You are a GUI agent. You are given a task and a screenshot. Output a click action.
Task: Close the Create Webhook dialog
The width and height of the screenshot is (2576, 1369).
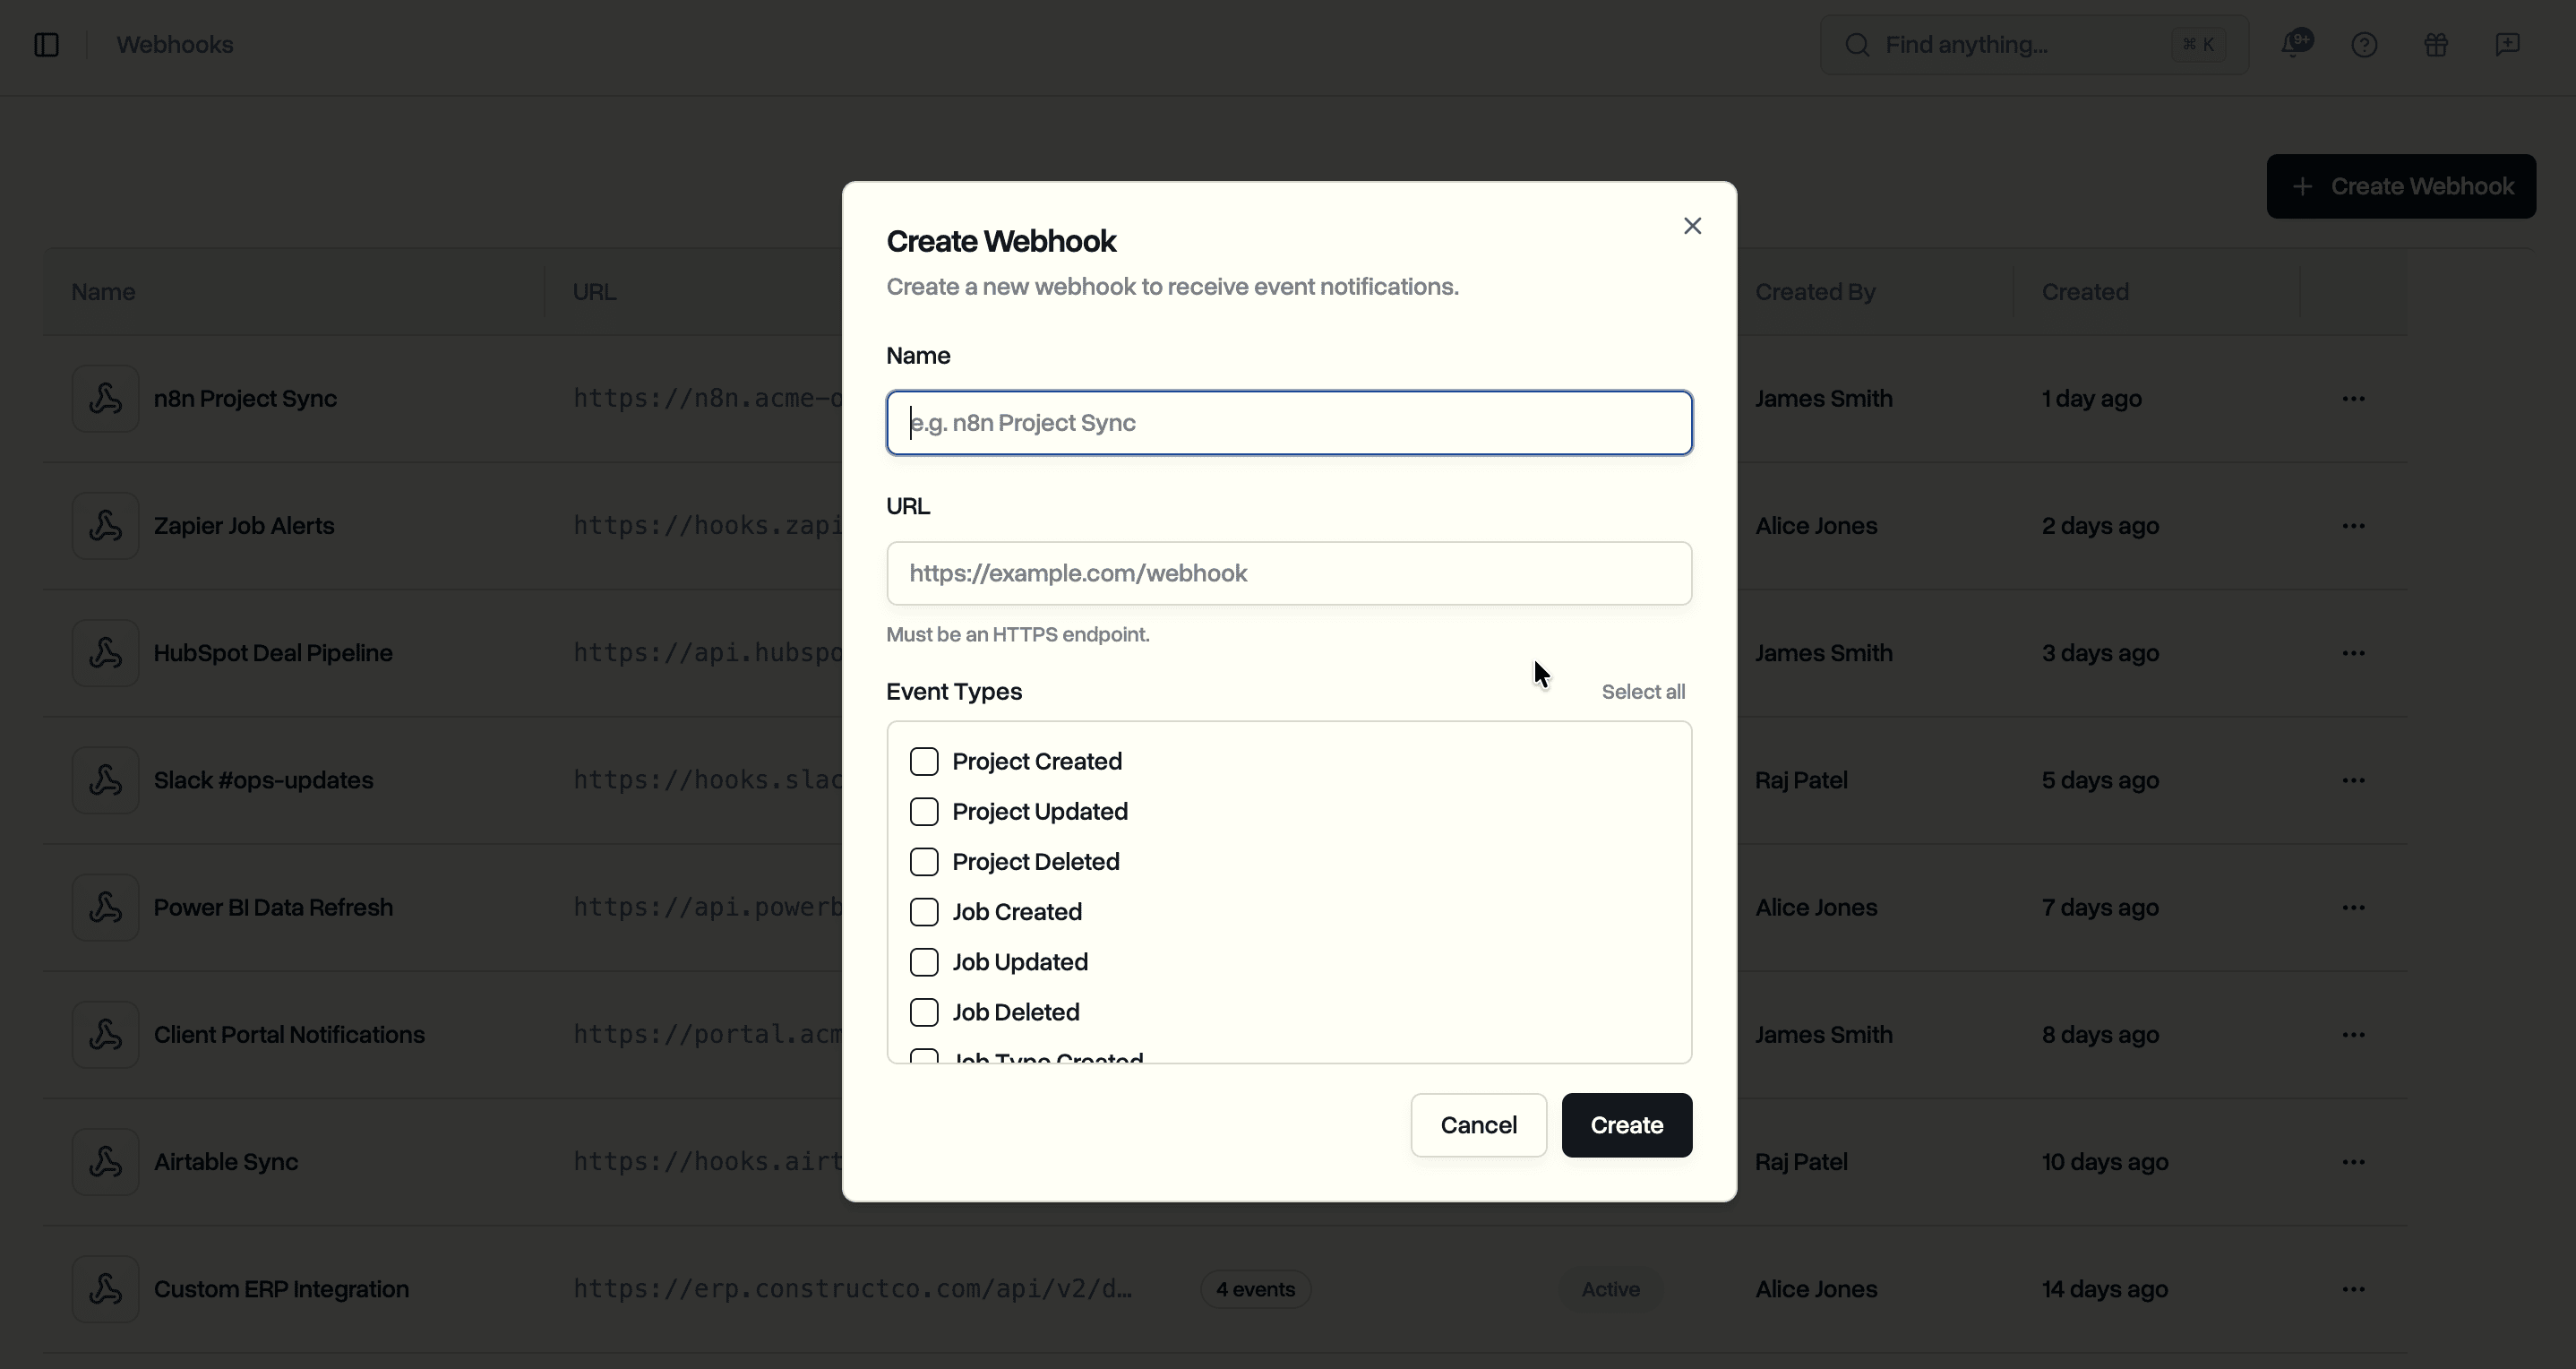1692,225
